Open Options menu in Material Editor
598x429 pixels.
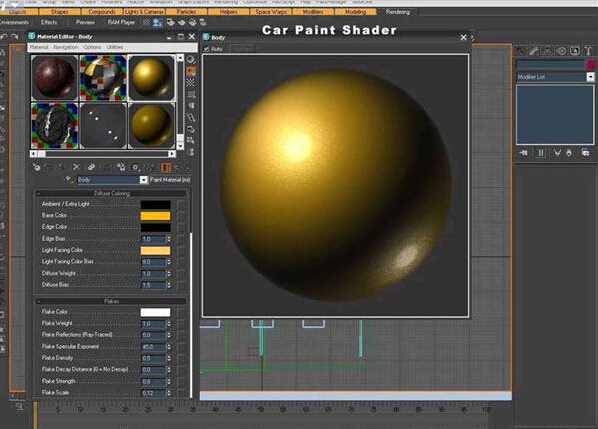point(92,47)
